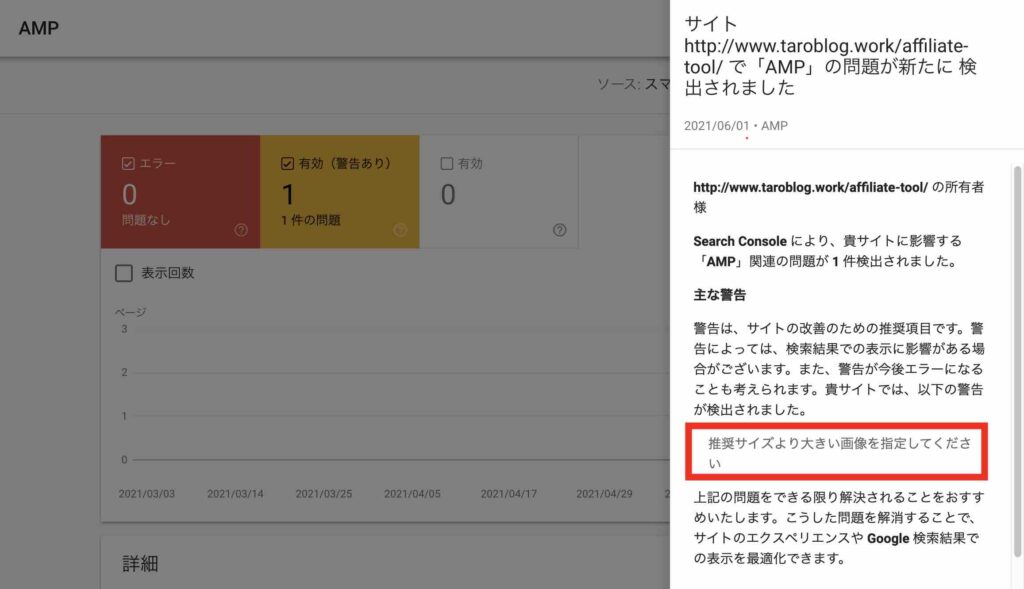Open help icon on the 有効 card
1024x589 pixels.
(560, 230)
